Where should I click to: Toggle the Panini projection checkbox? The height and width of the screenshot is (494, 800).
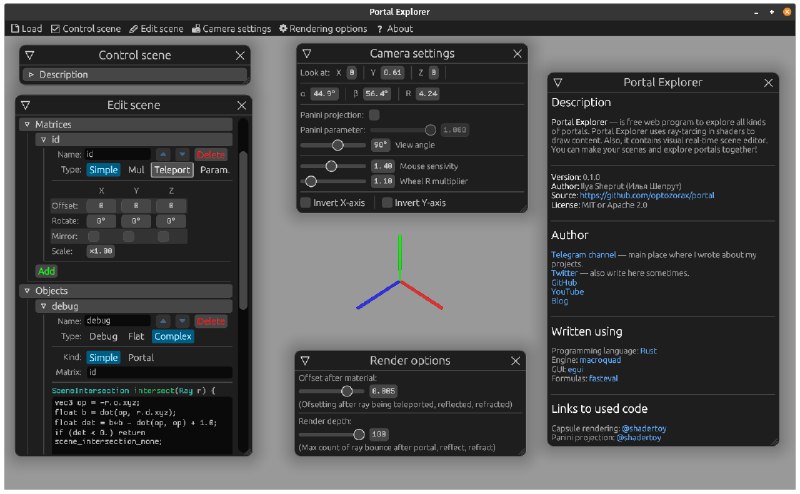click(x=374, y=115)
